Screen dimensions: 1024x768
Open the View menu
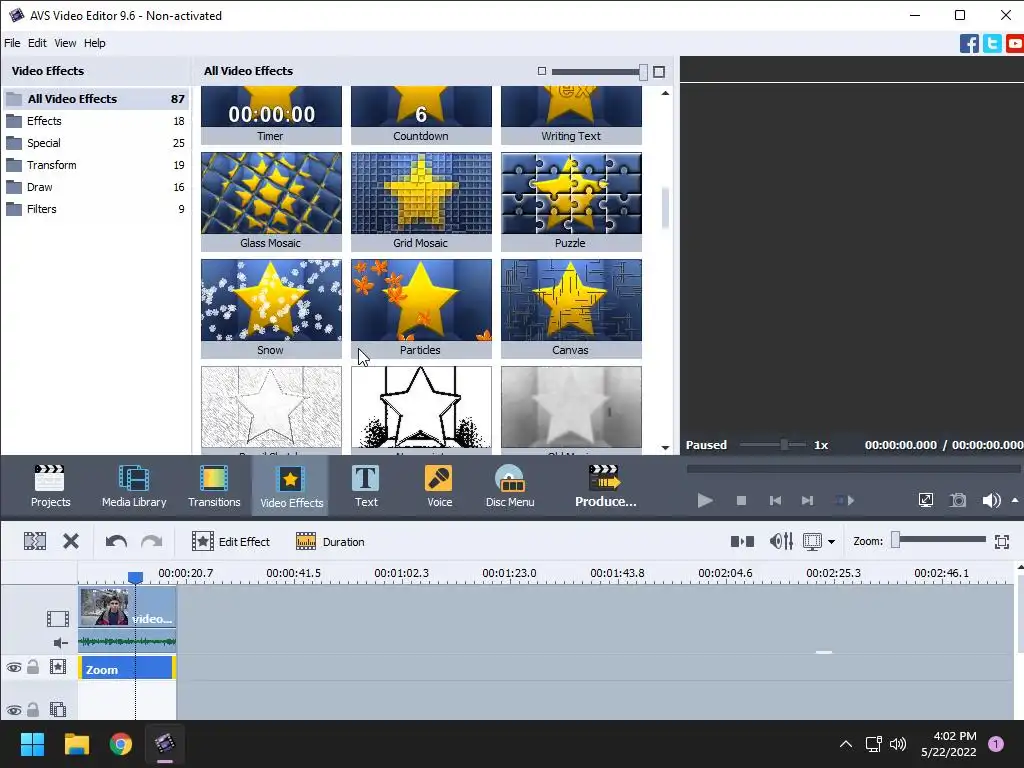[x=65, y=43]
